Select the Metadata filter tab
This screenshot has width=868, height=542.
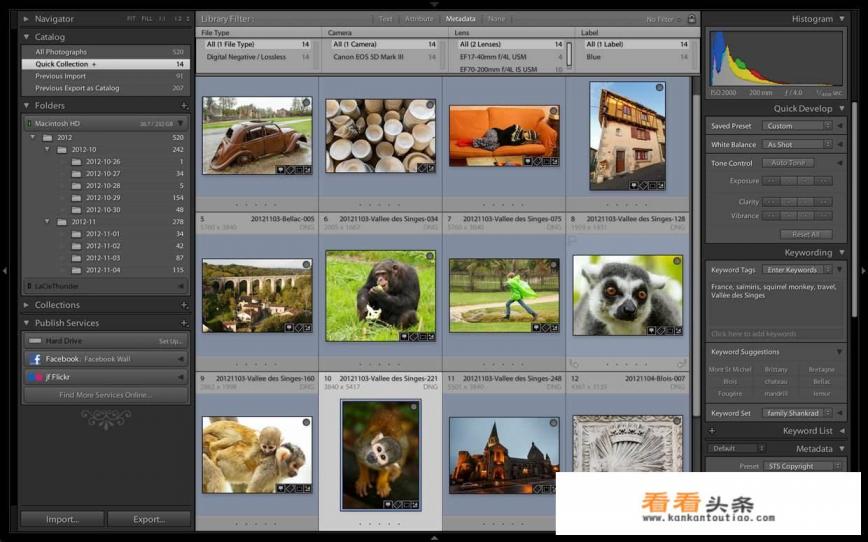coord(460,19)
